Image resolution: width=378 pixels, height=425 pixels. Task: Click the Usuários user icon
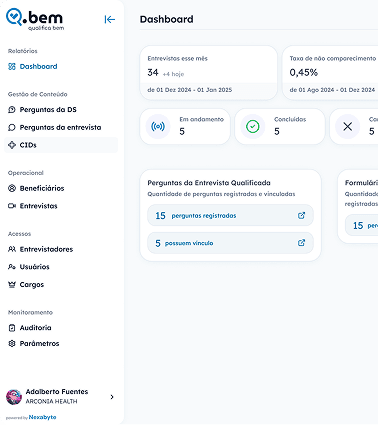point(12,267)
